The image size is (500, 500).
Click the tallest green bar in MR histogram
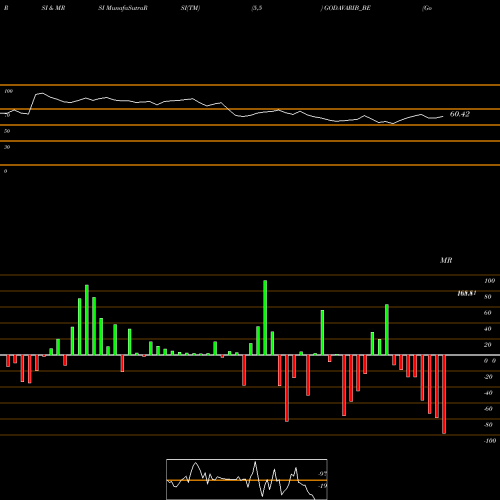pyautogui.click(x=265, y=318)
